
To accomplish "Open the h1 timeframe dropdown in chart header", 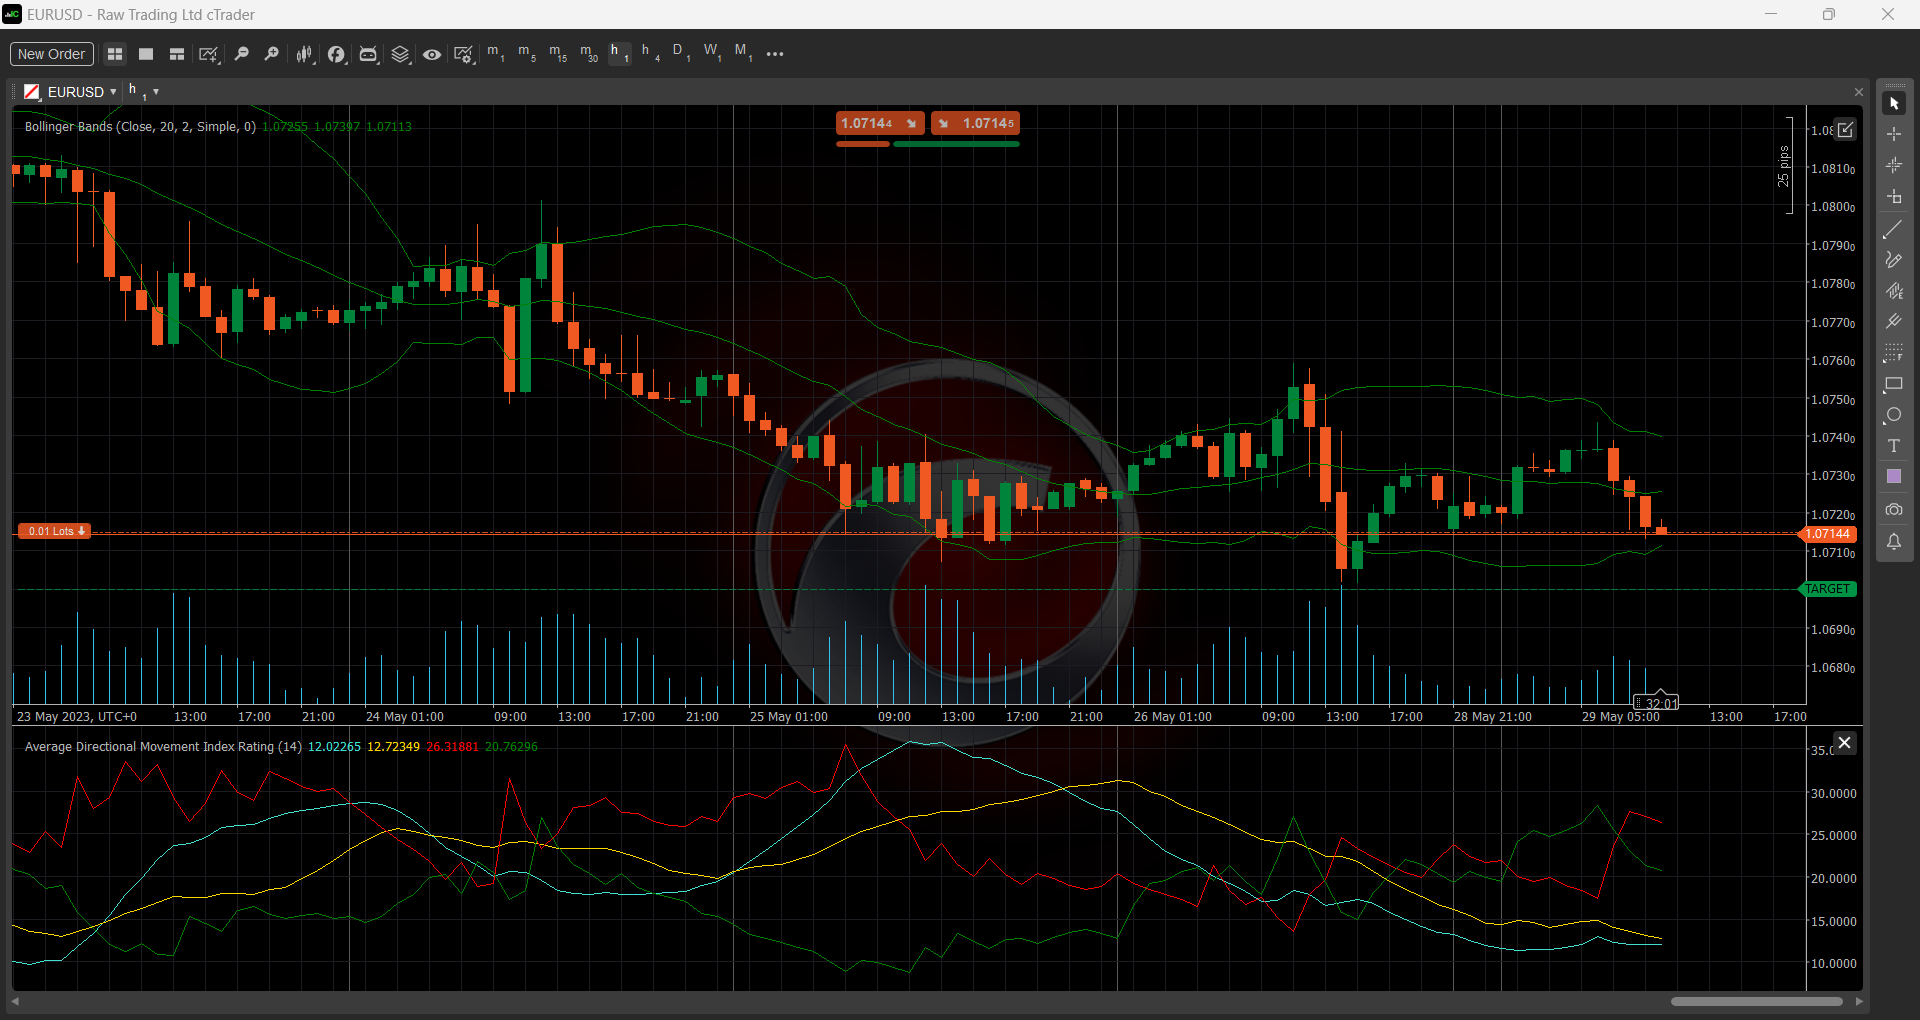I will click(x=155, y=92).
